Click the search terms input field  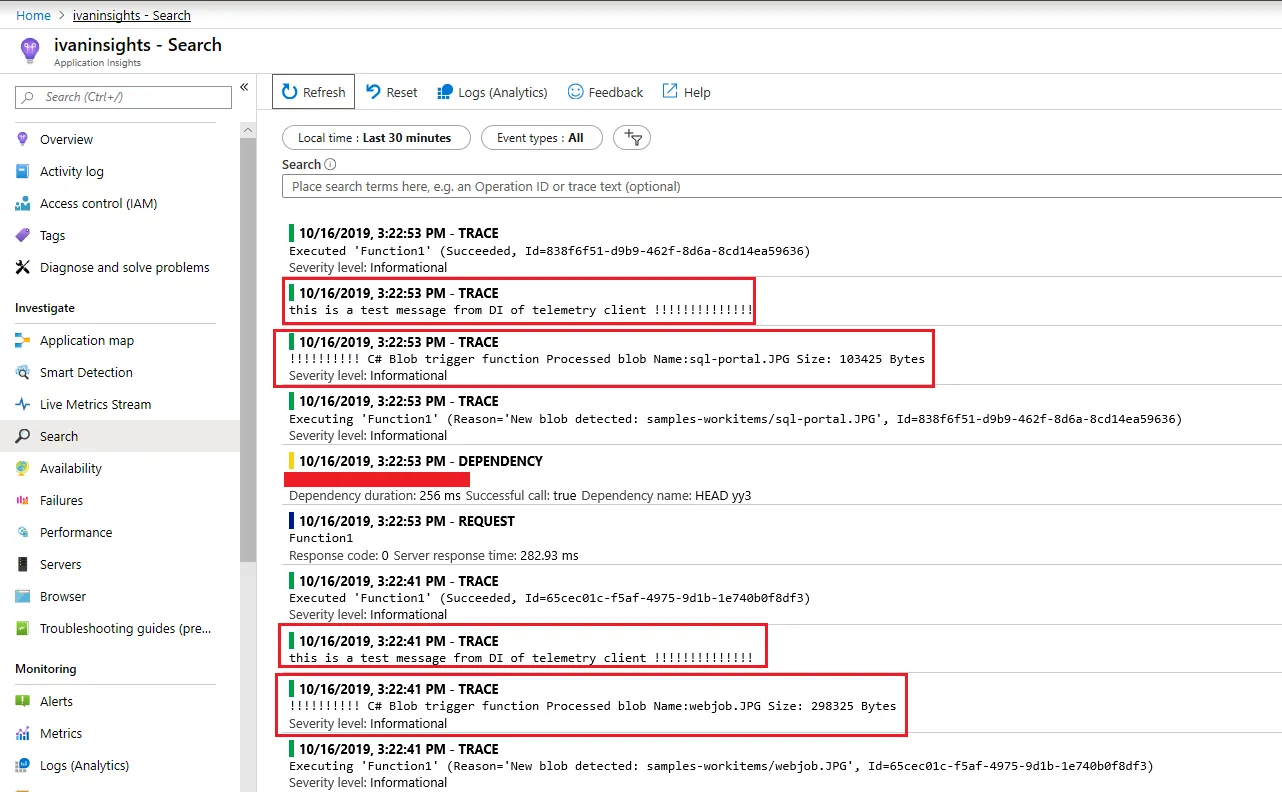point(782,186)
